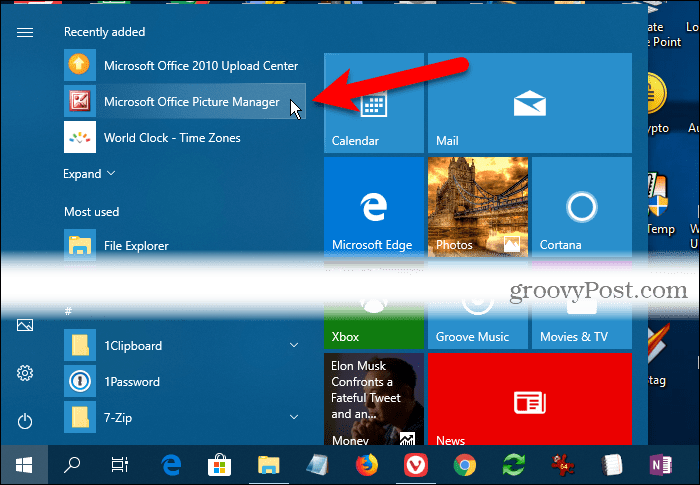Open the Calendar tile
This screenshot has width=700, height=485.
coord(374,103)
